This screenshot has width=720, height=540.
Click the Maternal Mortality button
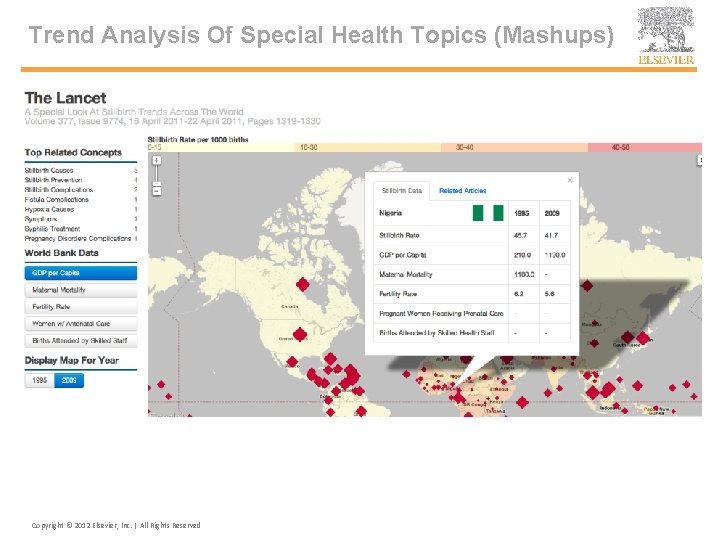point(80,290)
